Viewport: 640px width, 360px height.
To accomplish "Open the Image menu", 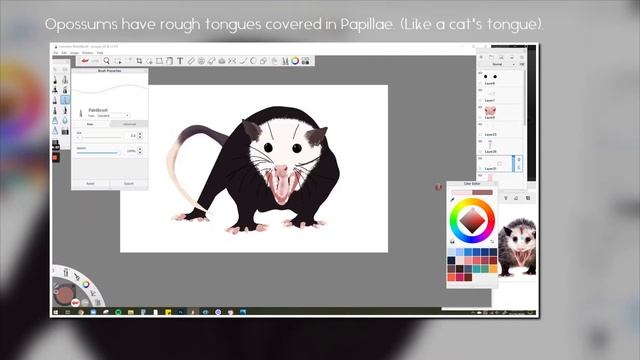I will pos(74,53).
